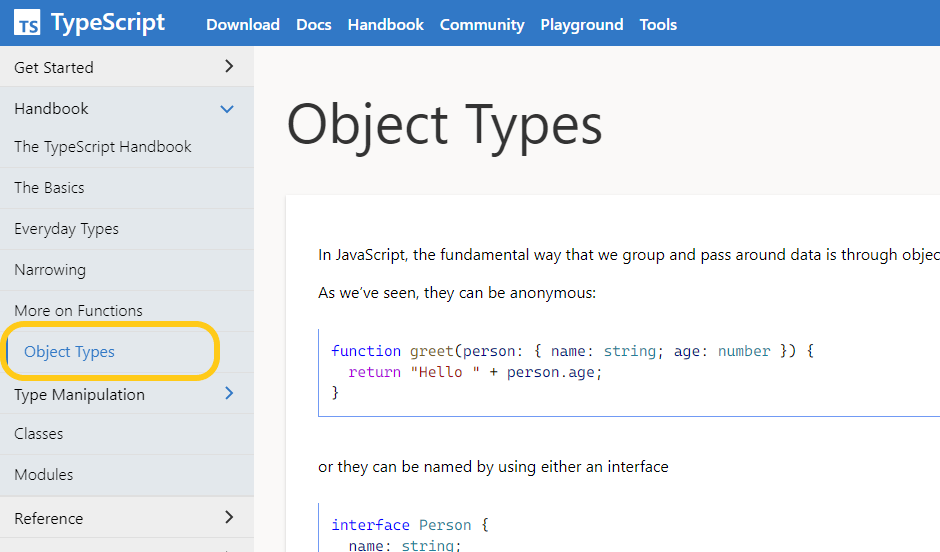
Task: Go to Everyday Types
Action: point(67,229)
